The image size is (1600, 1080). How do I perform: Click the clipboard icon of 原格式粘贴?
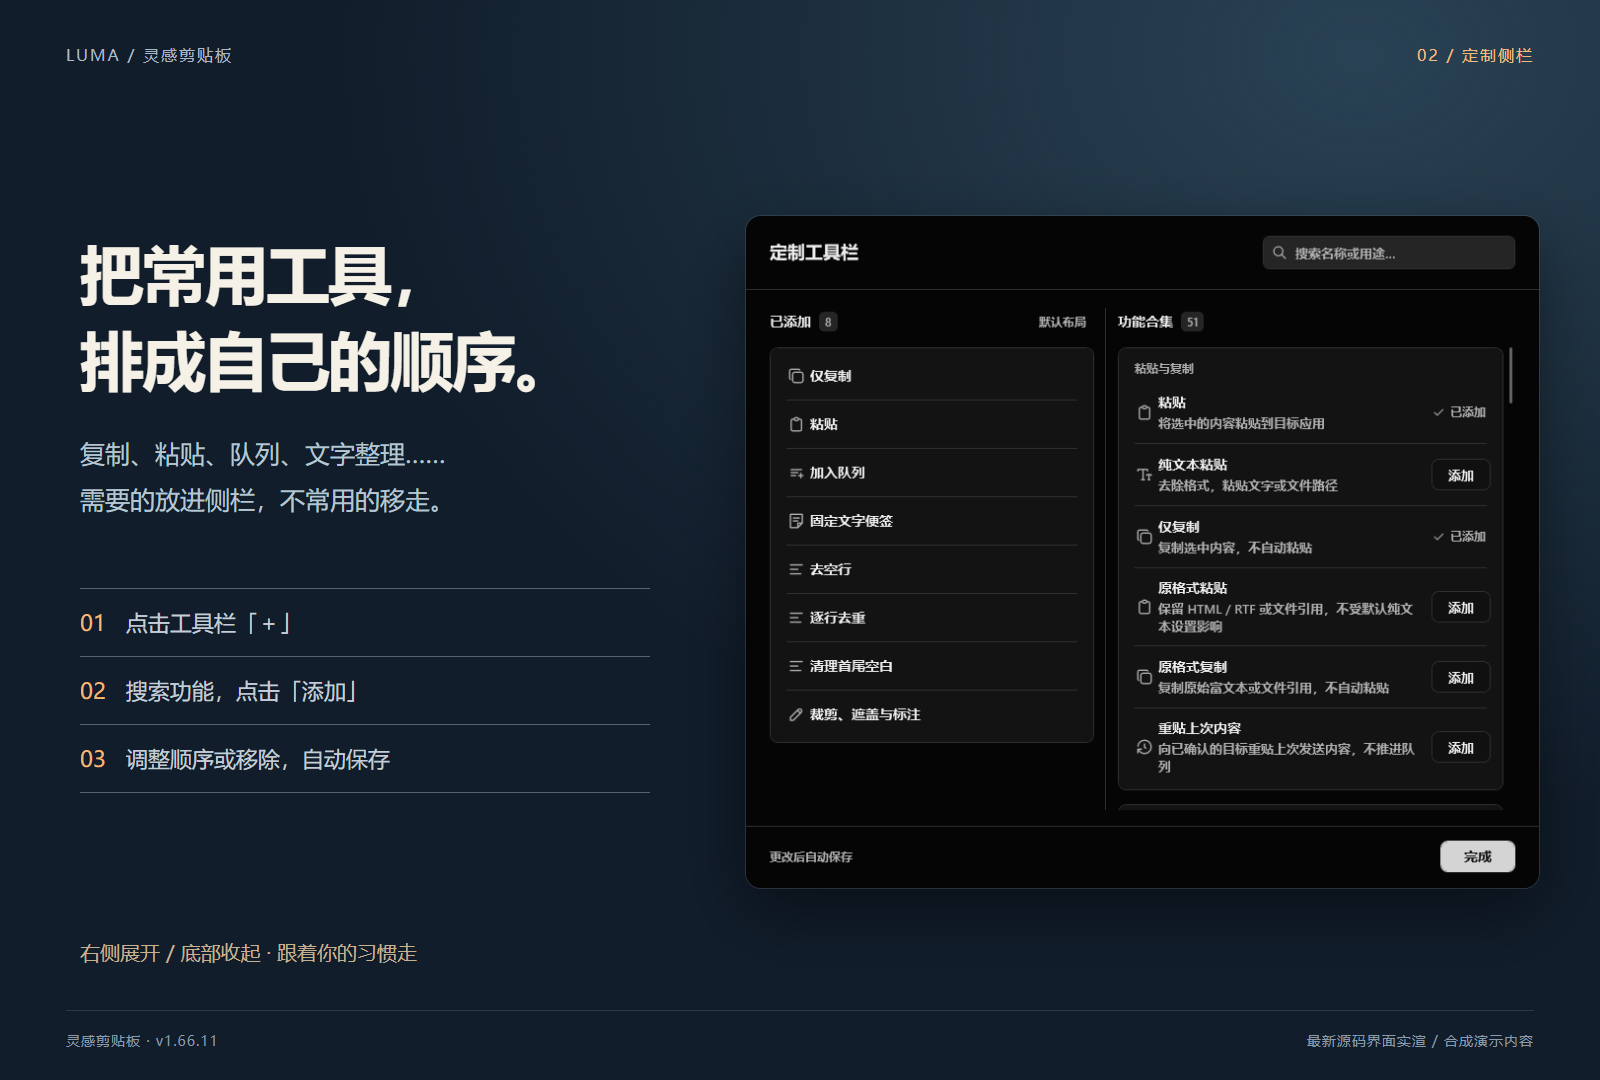click(1144, 607)
